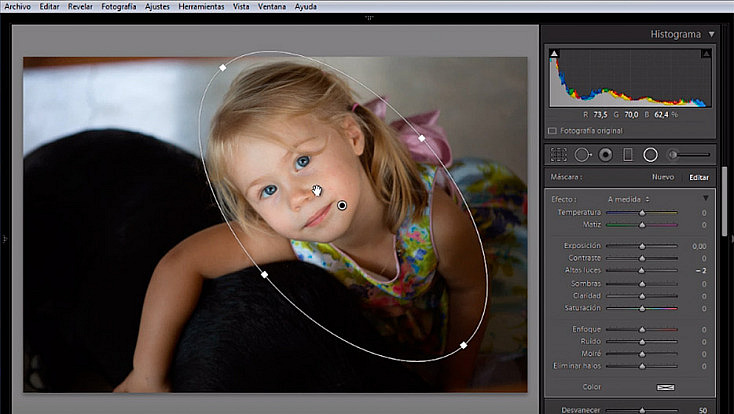The width and height of the screenshot is (734, 414).
Task: Open the Herramientas menu
Action: (201, 7)
